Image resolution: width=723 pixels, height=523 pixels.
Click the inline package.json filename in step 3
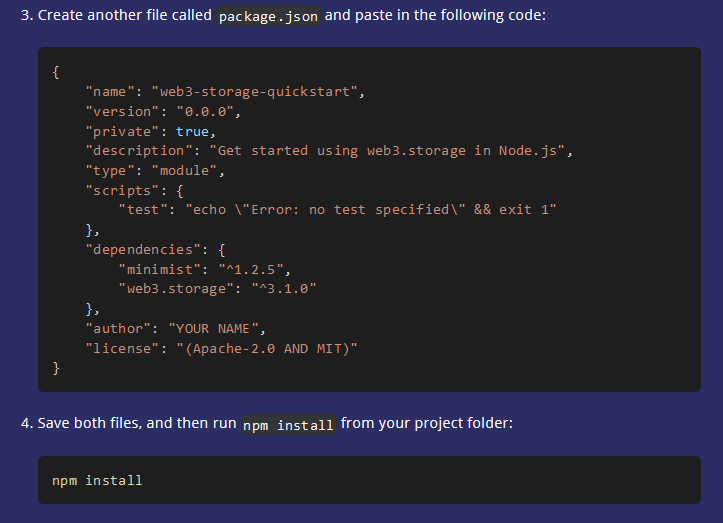268,17
